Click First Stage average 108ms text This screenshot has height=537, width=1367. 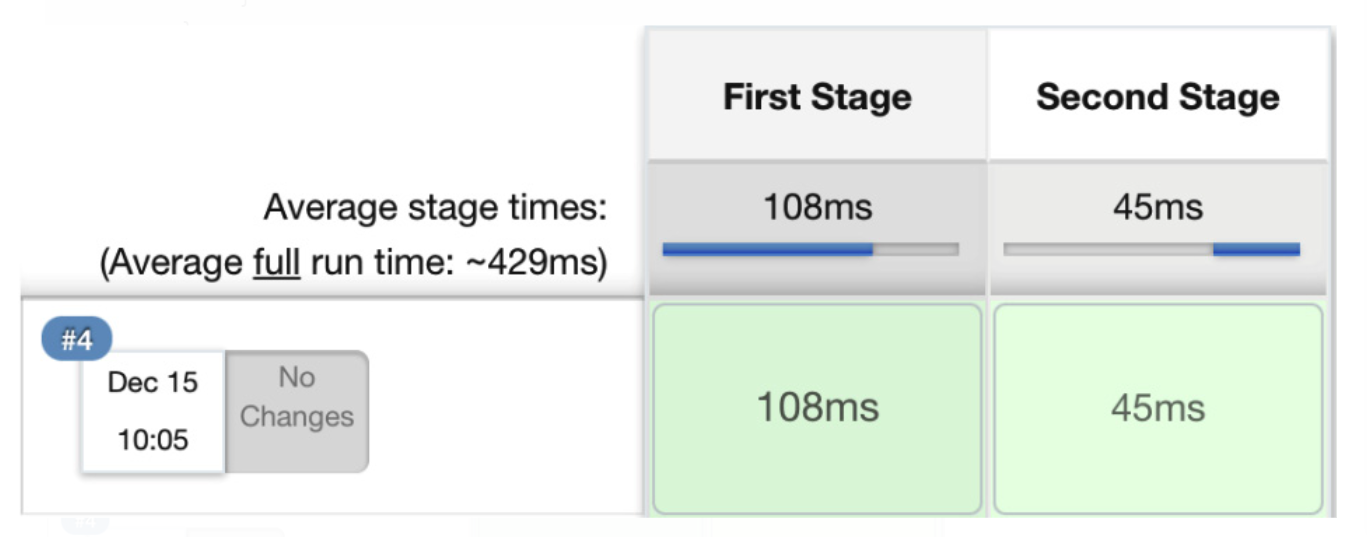pos(817,207)
